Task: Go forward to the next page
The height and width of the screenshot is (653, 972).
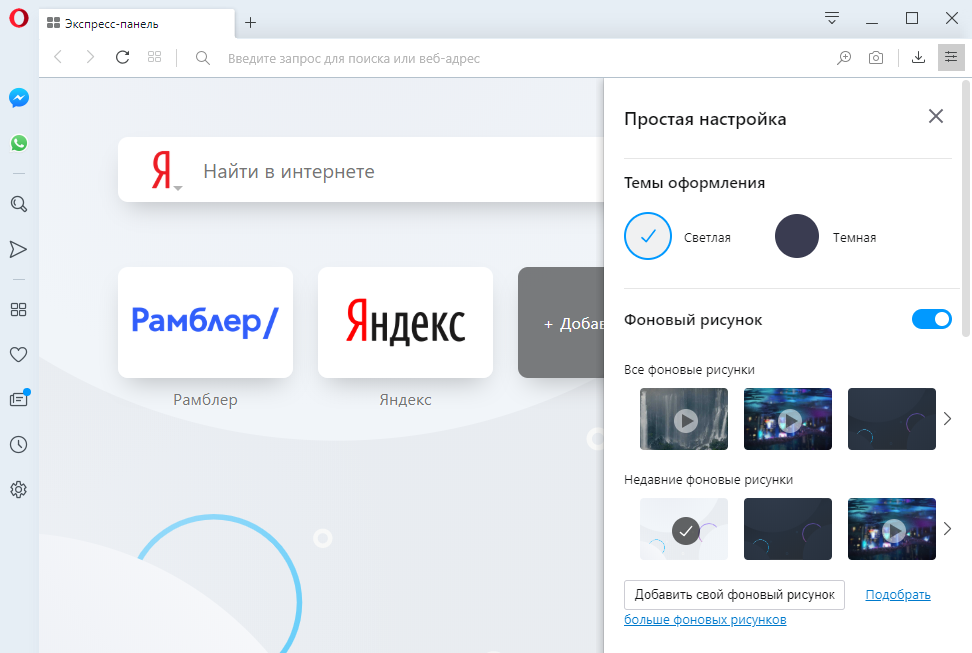Action: pos(91,58)
